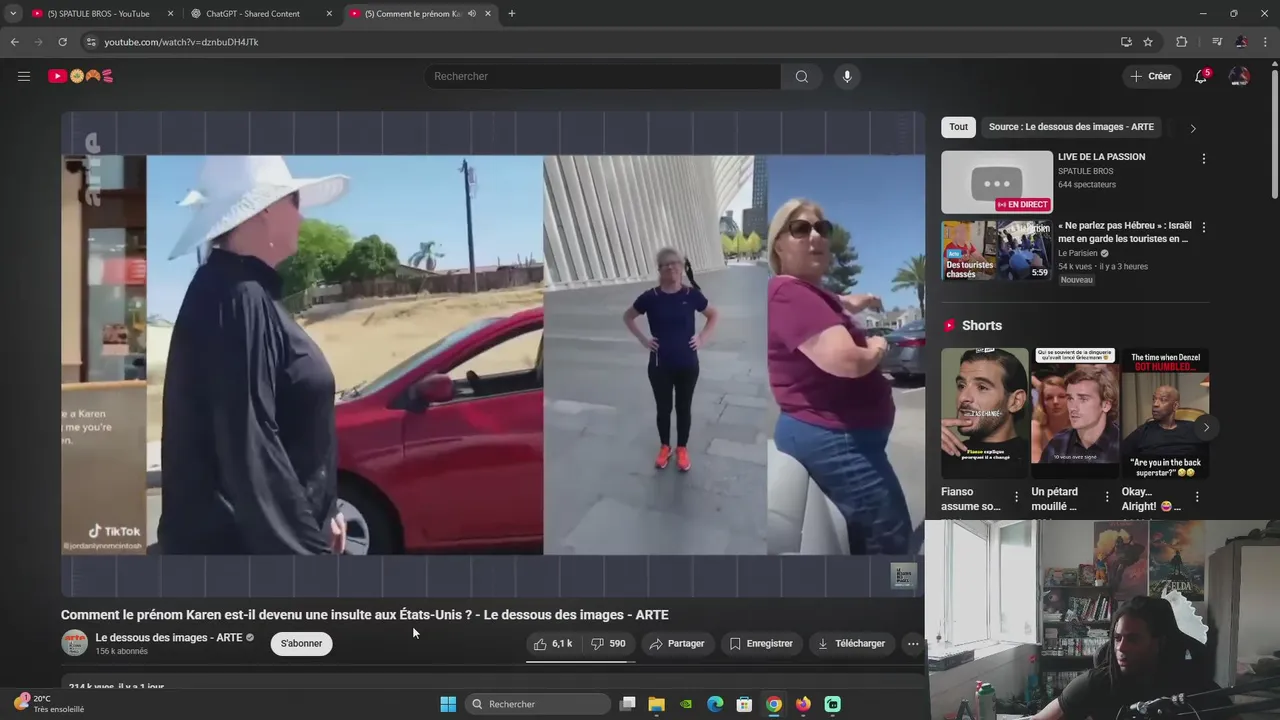Open the channel avatar of ARTE
This screenshot has height=720, width=1280.
pyautogui.click(x=75, y=643)
